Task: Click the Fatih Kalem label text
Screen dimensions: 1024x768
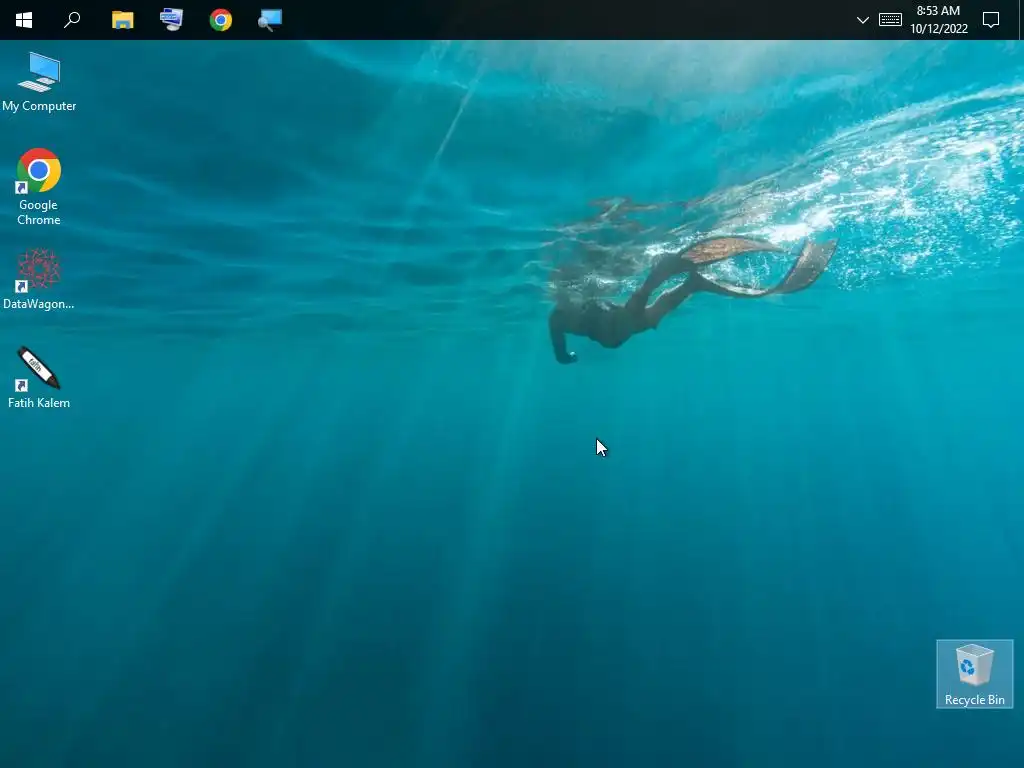Action: click(39, 403)
